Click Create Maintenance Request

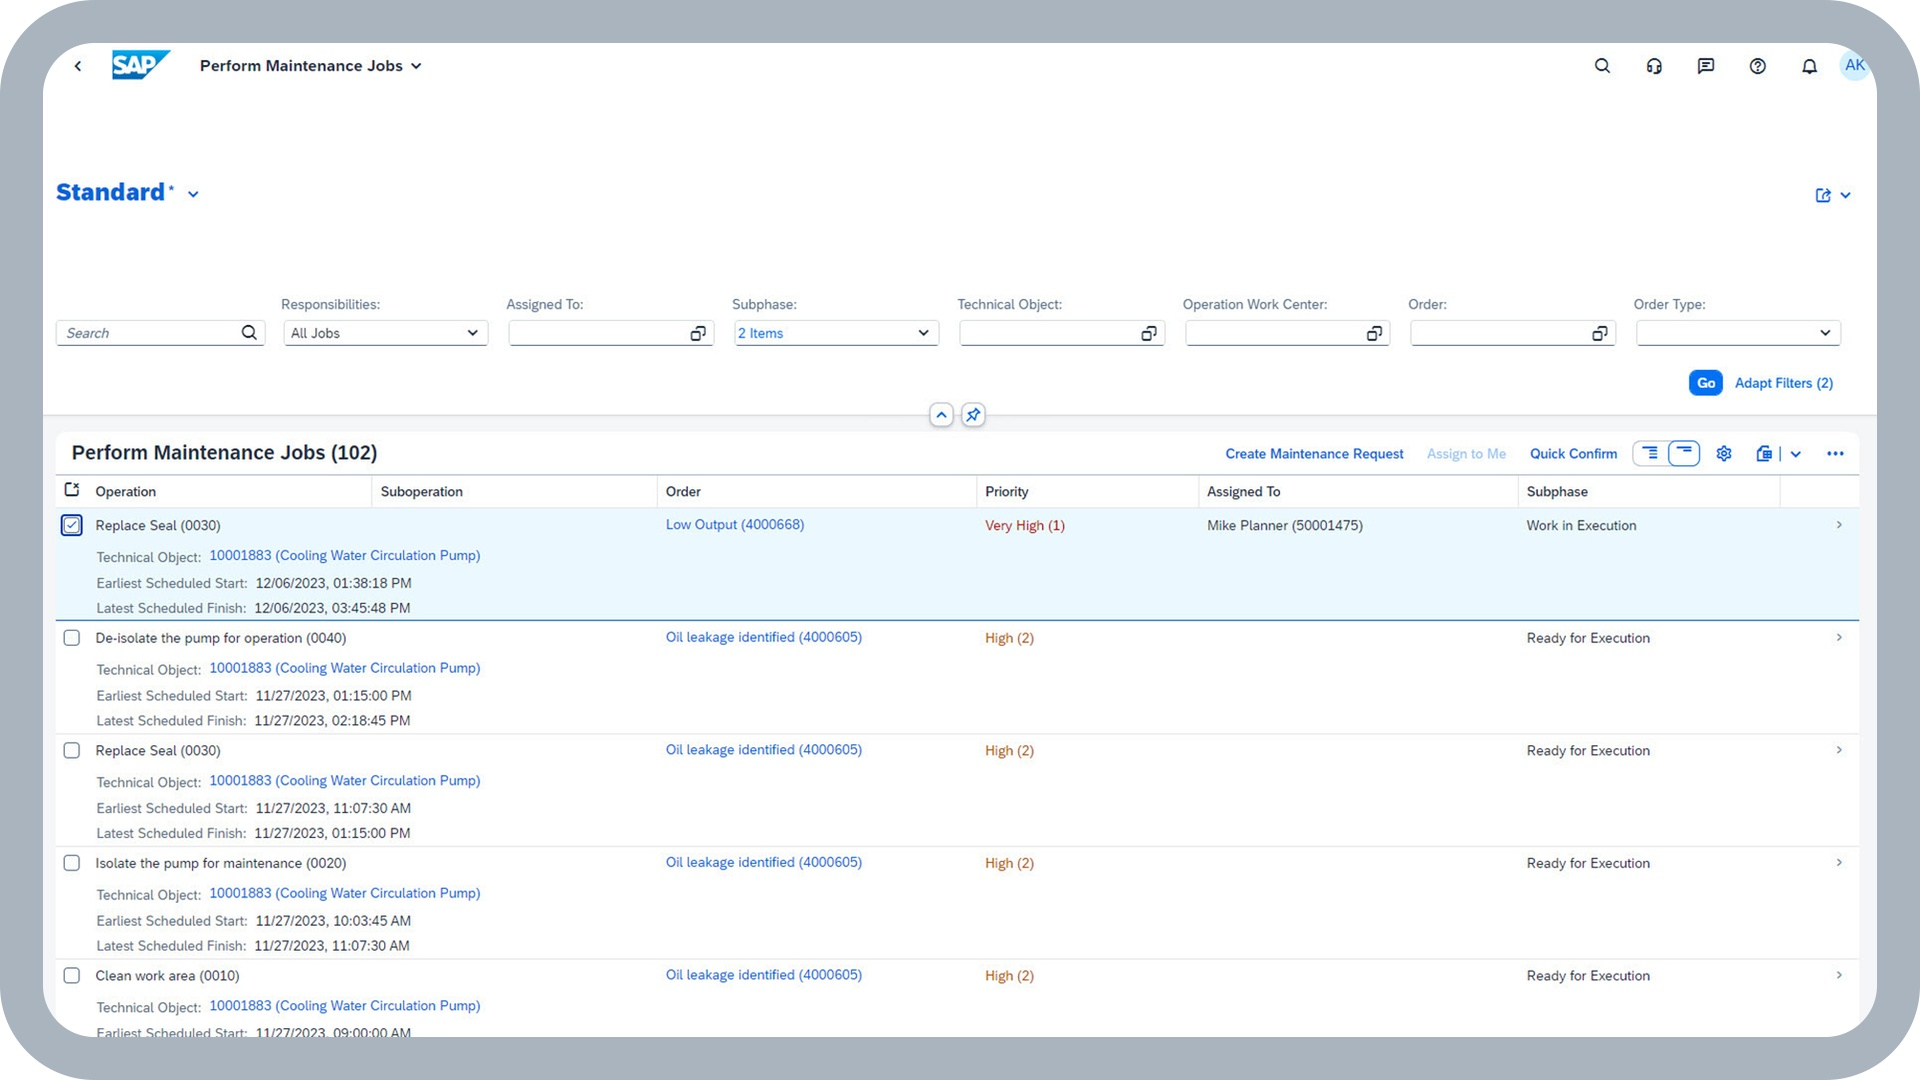click(x=1314, y=454)
